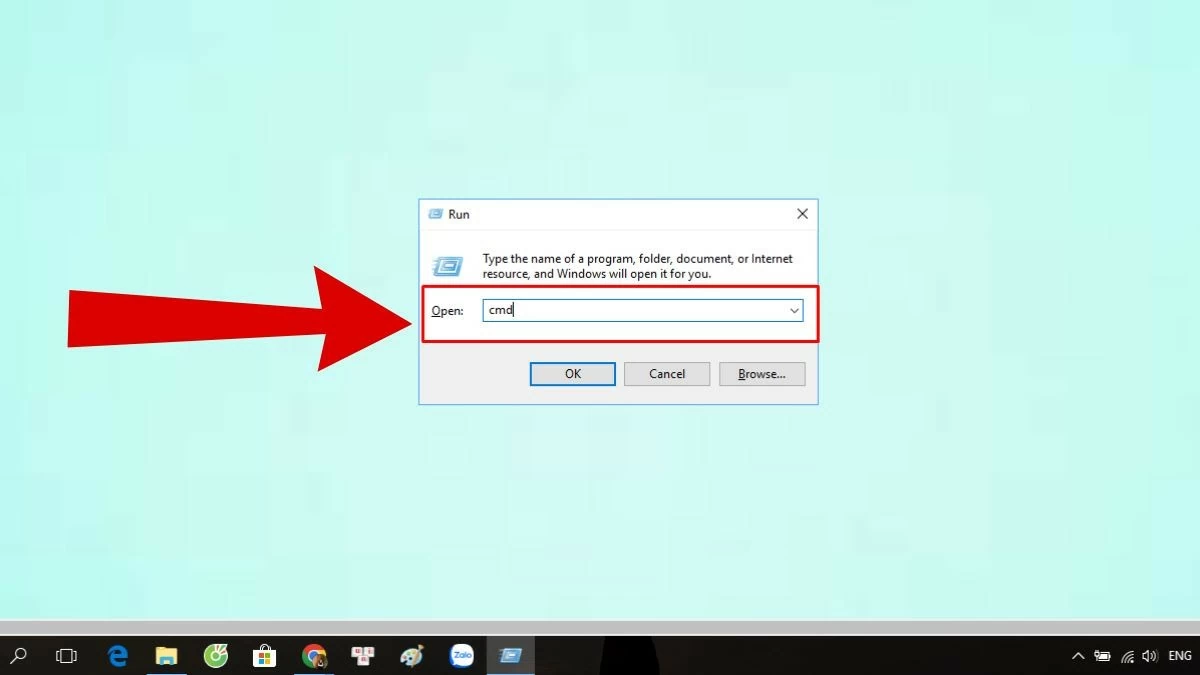
Task: Open the ENG language switcher
Action: [1180, 656]
